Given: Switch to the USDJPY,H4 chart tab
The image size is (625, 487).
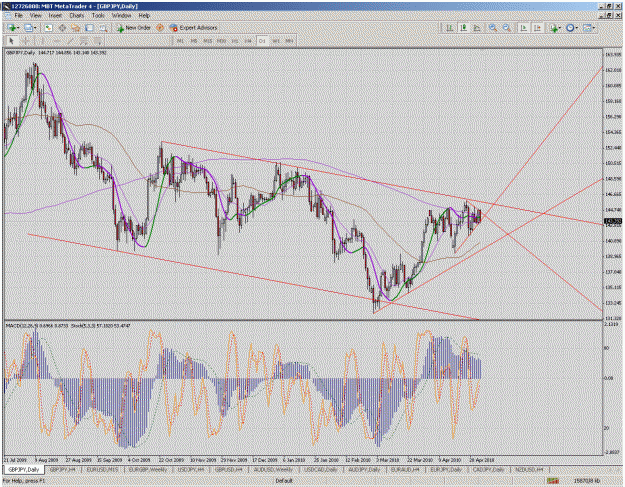Looking at the screenshot, I should [190, 469].
